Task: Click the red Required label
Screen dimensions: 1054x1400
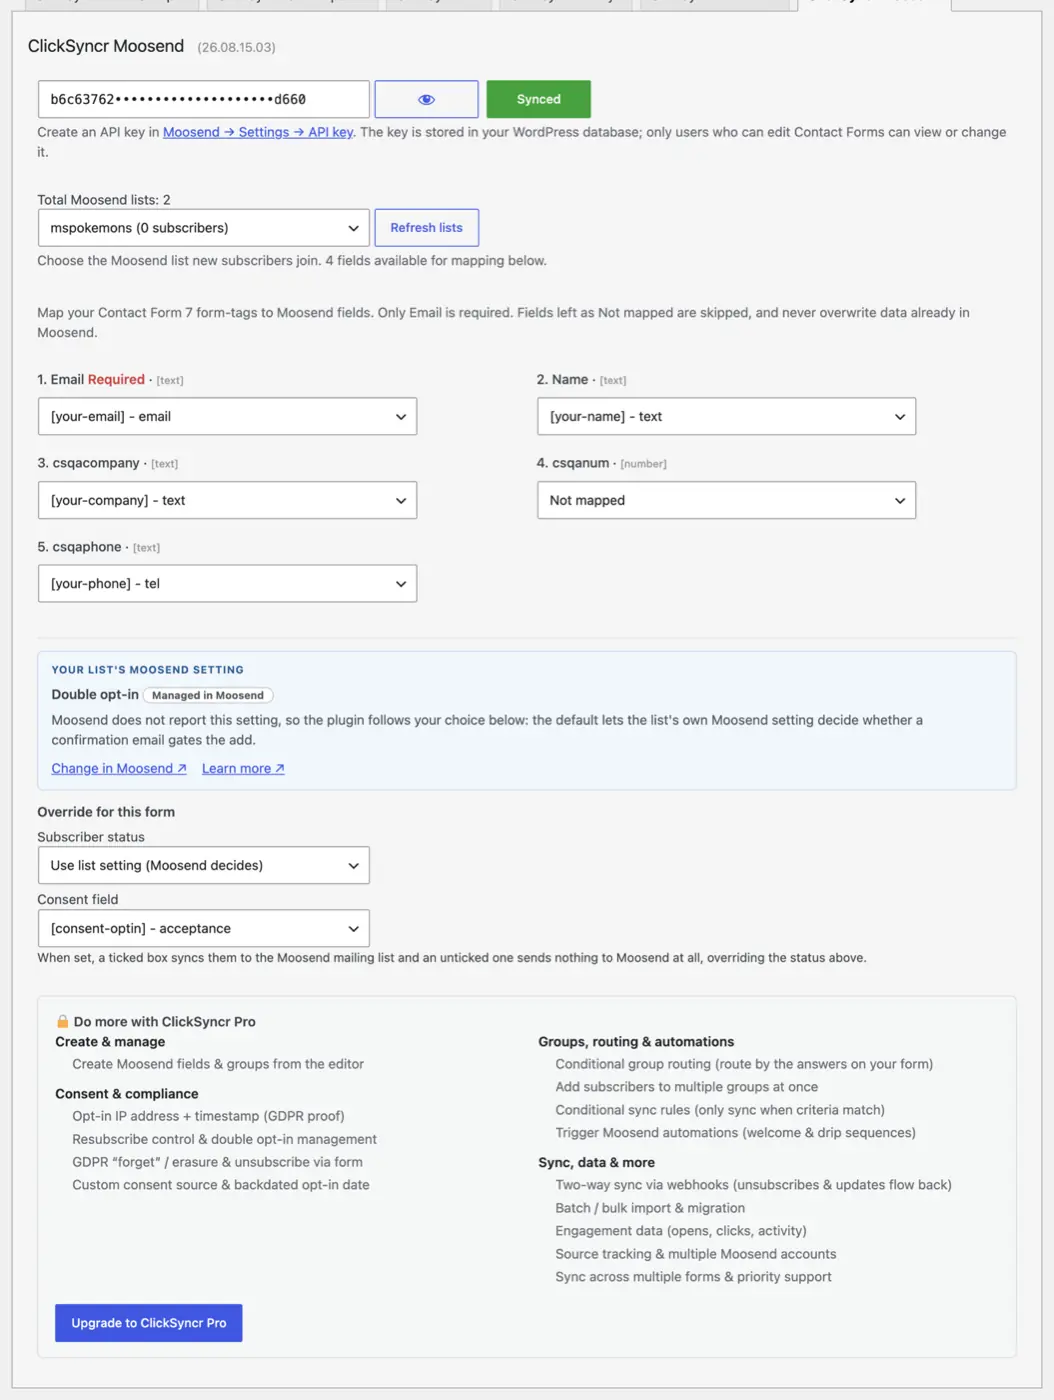Action: tap(116, 379)
